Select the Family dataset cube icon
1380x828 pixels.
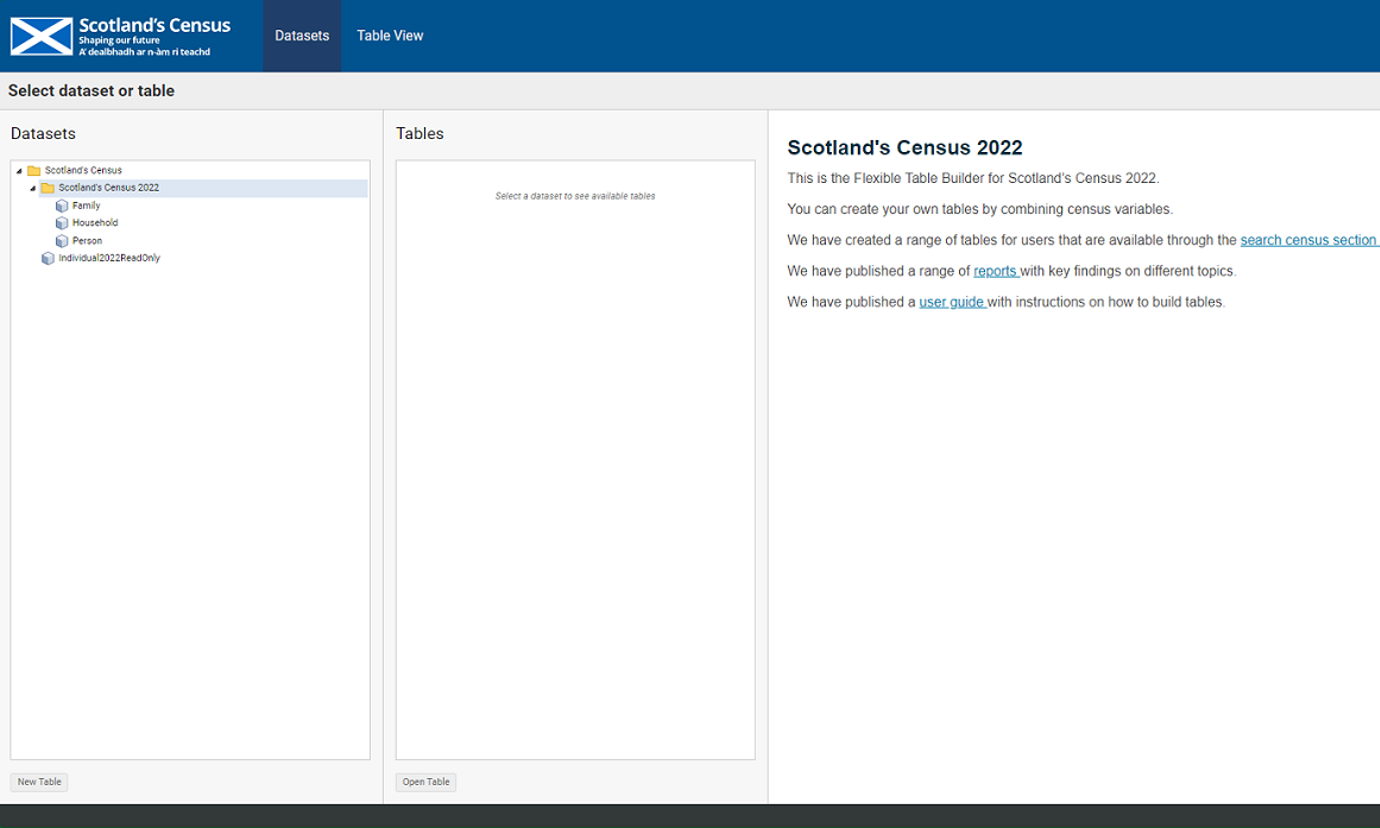tap(62, 206)
